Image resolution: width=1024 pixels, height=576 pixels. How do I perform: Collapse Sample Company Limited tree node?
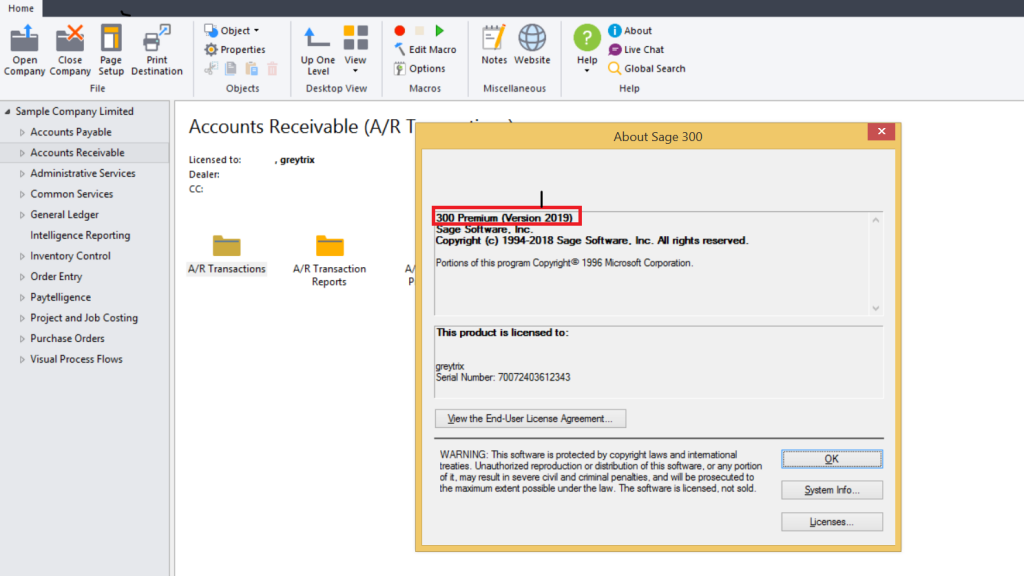click(x=8, y=112)
